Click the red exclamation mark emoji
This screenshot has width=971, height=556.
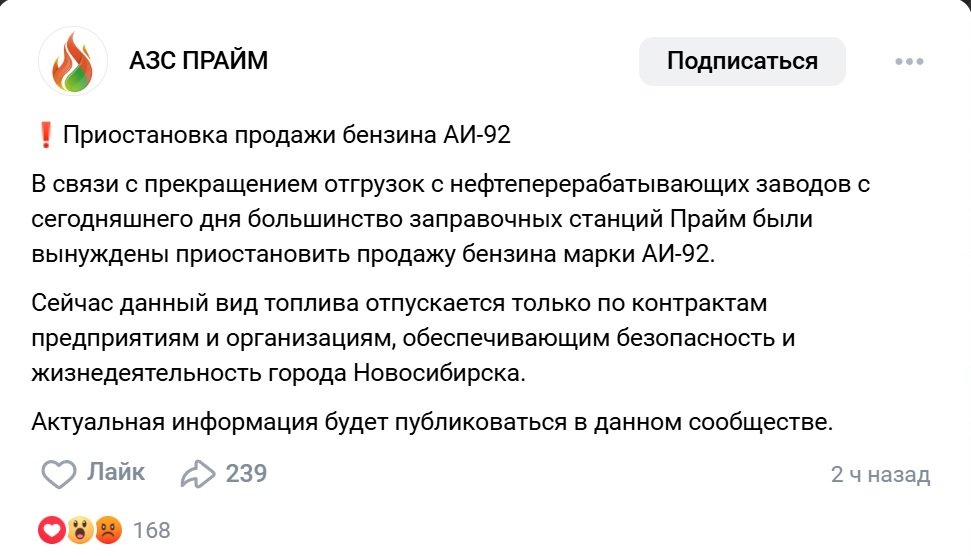tap(44, 135)
